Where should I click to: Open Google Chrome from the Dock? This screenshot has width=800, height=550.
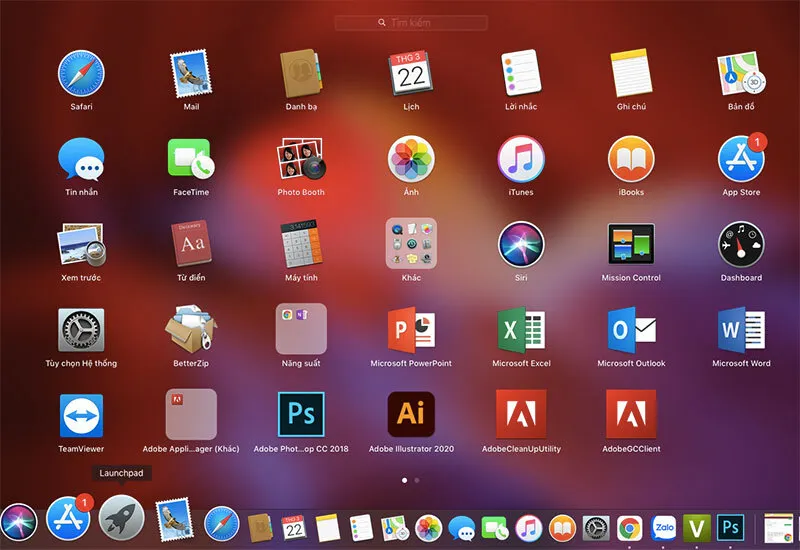pos(630,528)
